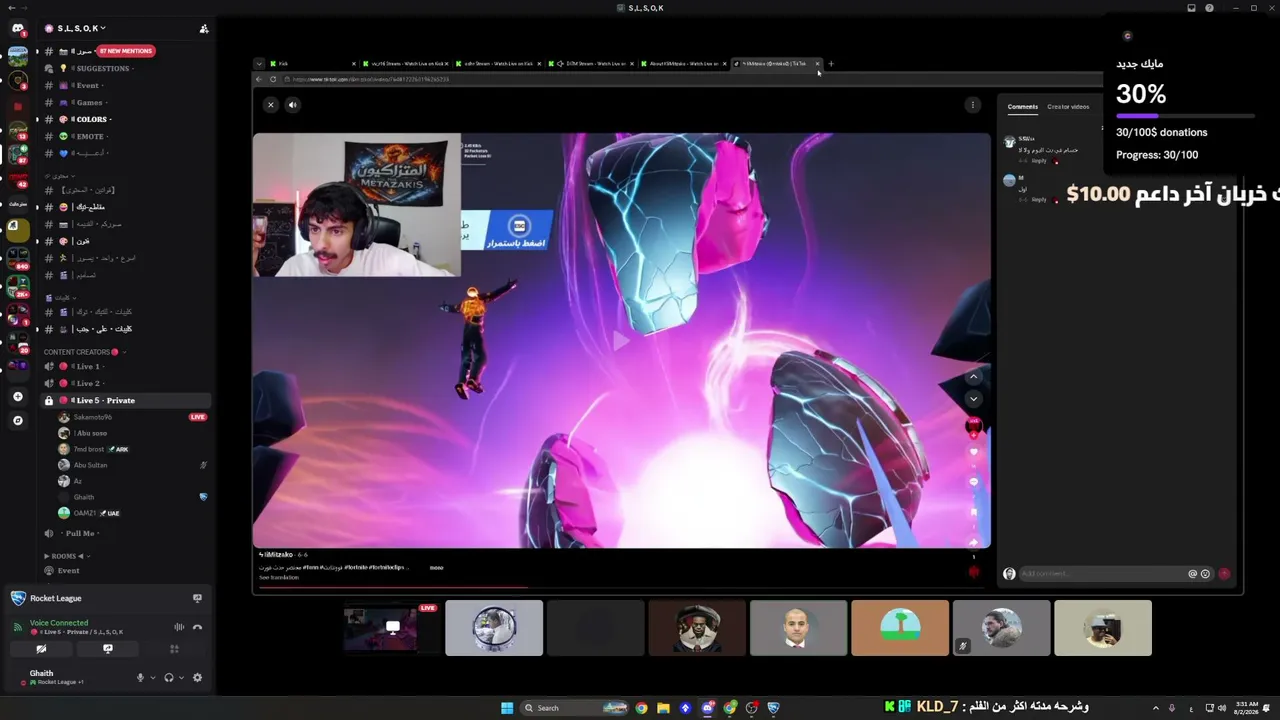
Task: Open the discover servers compass icon
Action: (18, 421)
